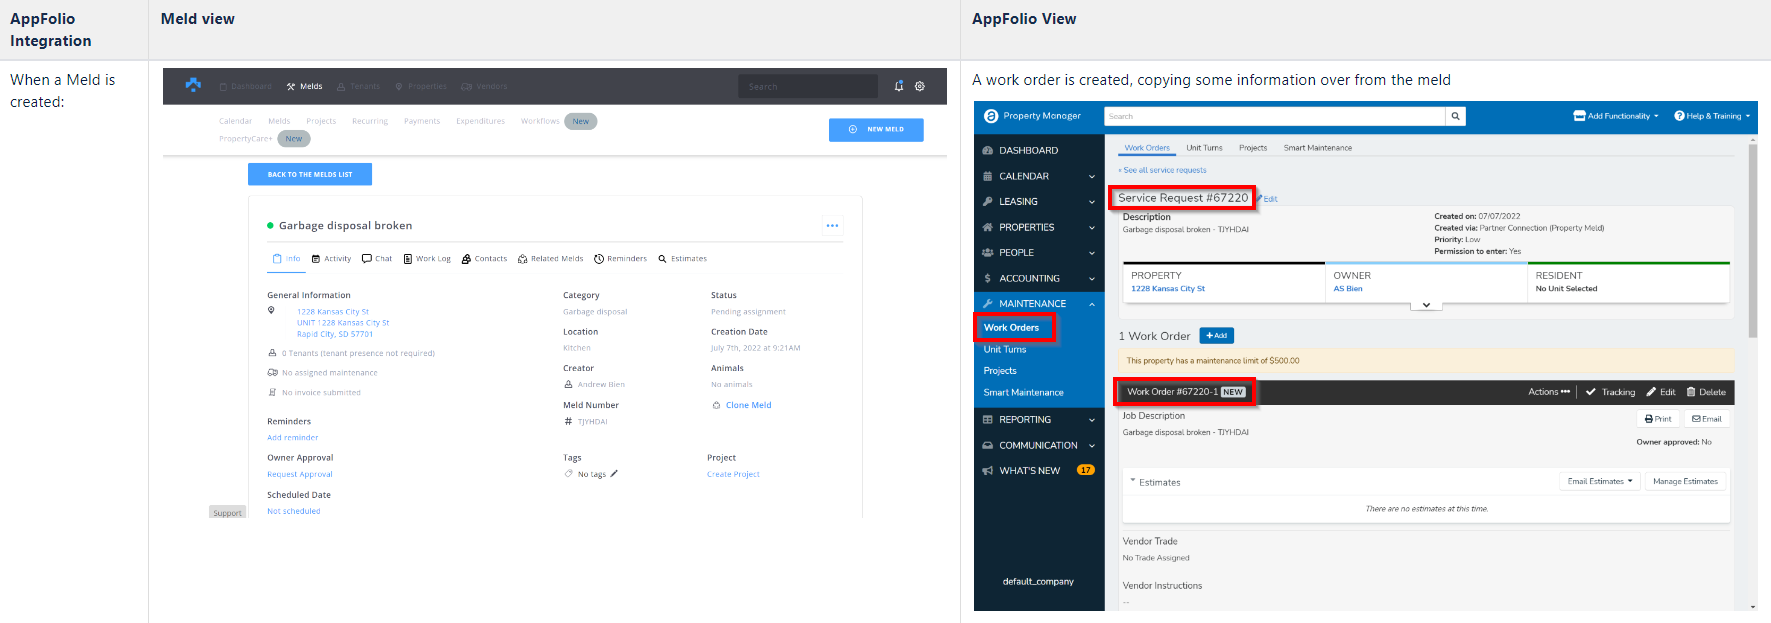Collapse the MAINTENANCE sidebar section

point(1039,304)
